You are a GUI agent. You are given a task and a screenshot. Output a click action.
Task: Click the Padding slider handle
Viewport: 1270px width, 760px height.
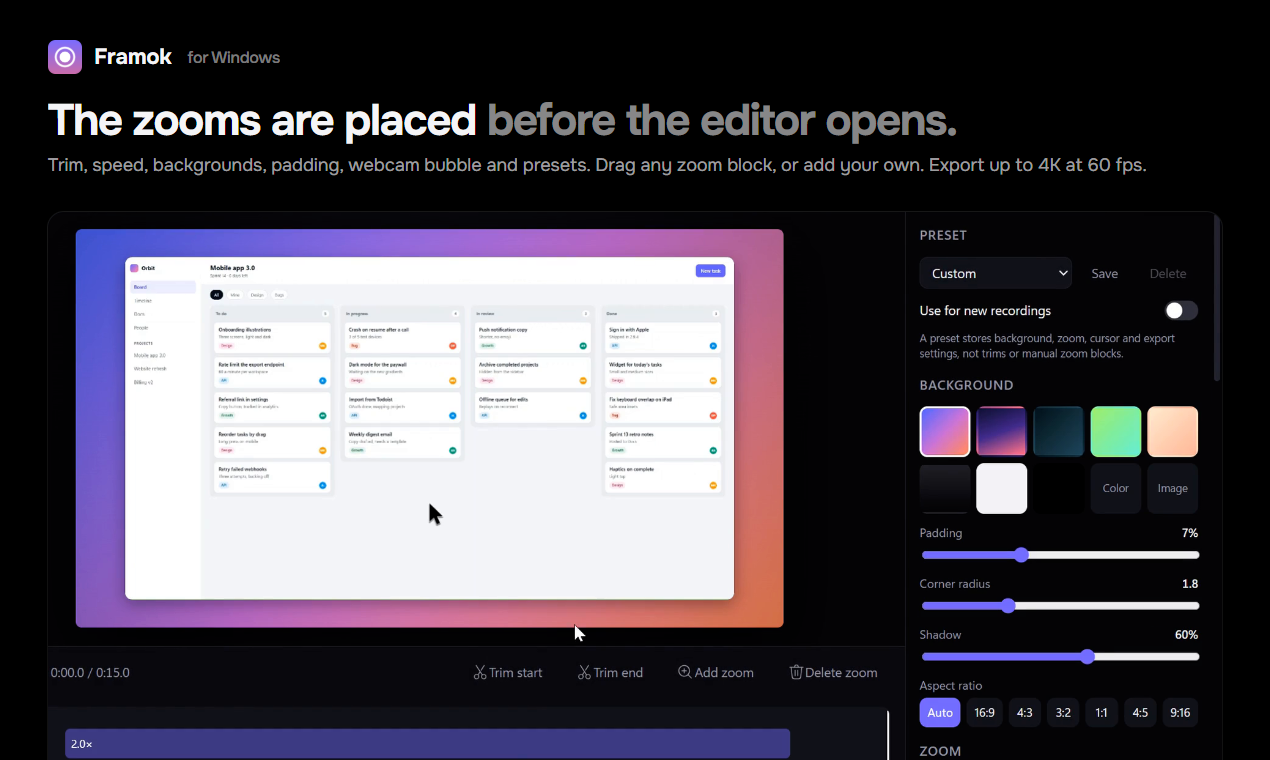pyautogui.click(x=1021, y=555)
